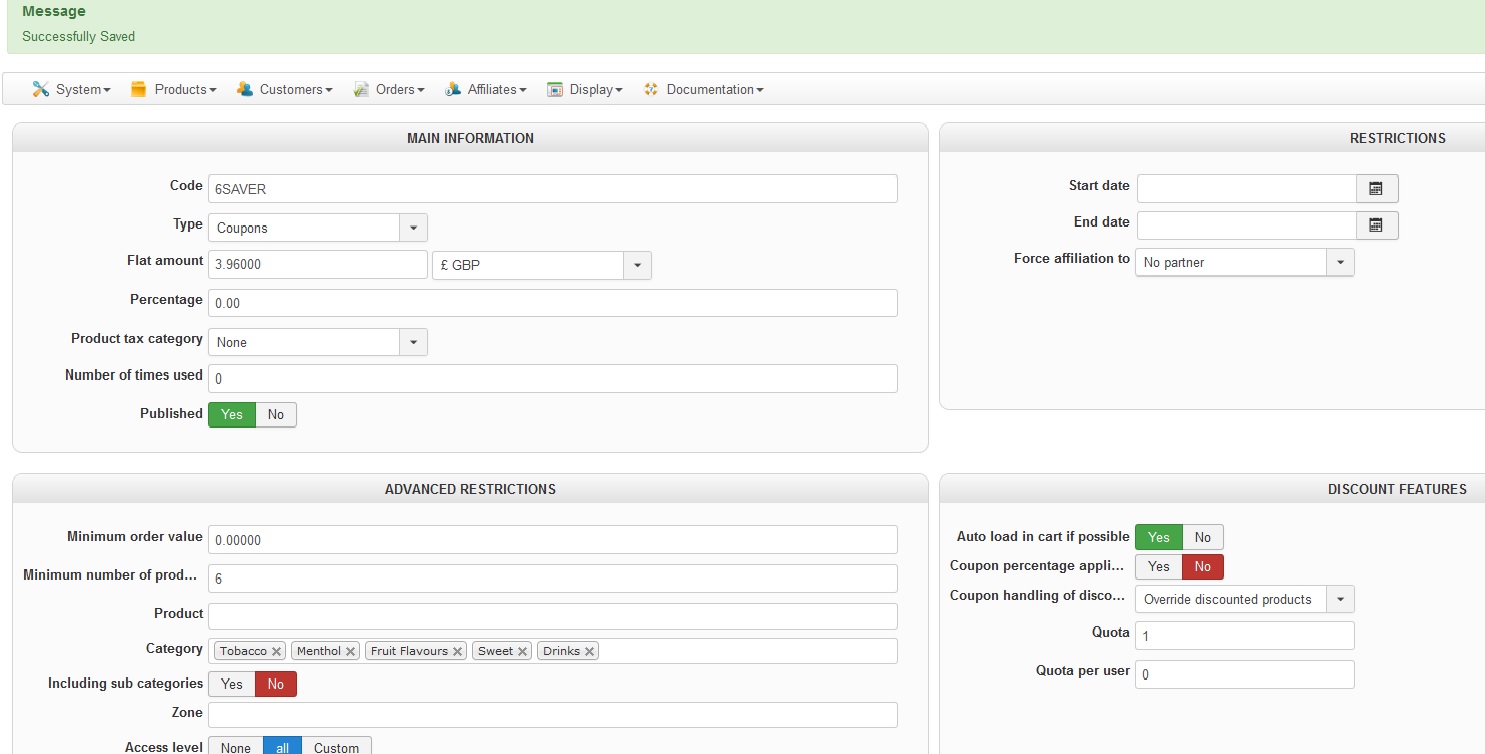Open the Display menu
This screenshot has height=754, width=1485.
pos(586,89)
